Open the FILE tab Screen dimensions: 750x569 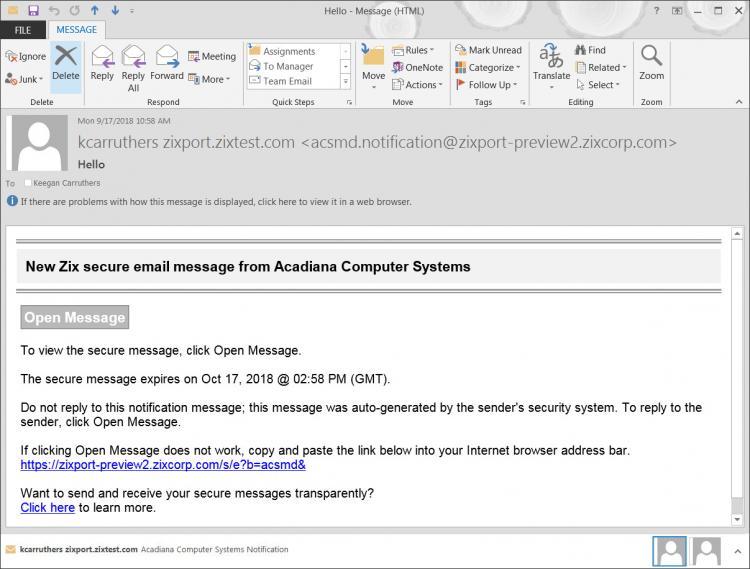(x=23, y=30)
